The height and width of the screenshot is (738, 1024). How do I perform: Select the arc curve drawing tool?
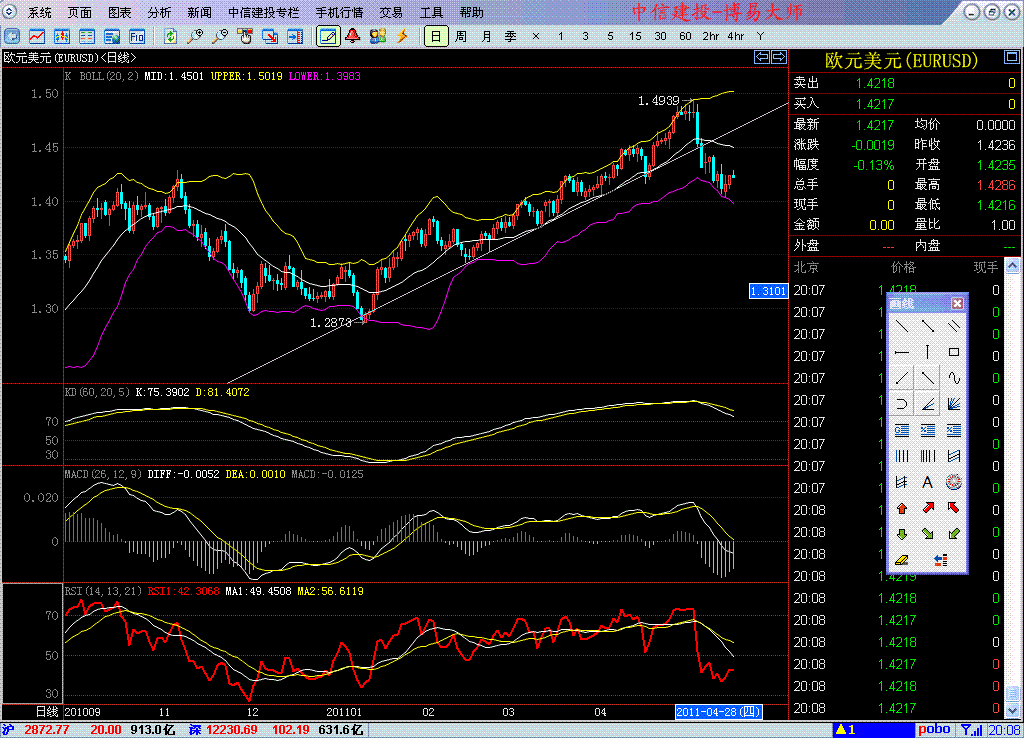click(x=902, y=404)
